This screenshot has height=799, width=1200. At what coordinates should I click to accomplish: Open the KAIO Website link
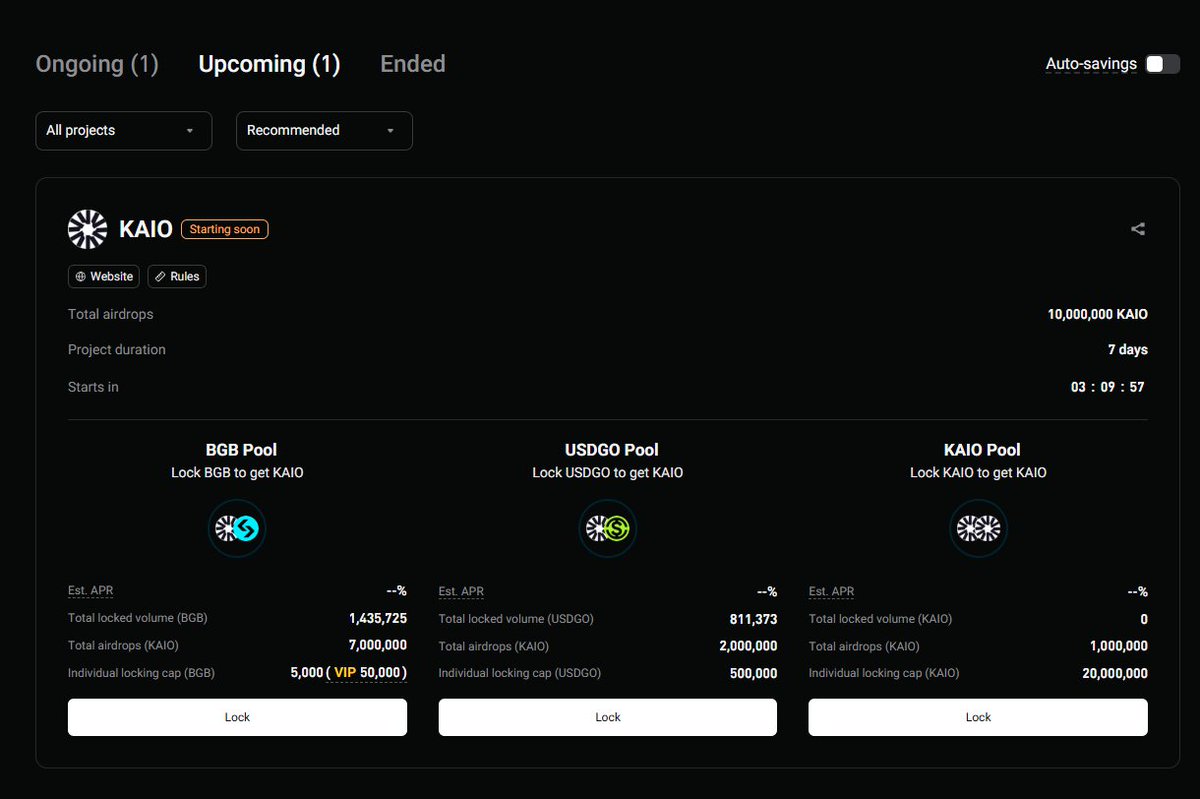[104, 276]
